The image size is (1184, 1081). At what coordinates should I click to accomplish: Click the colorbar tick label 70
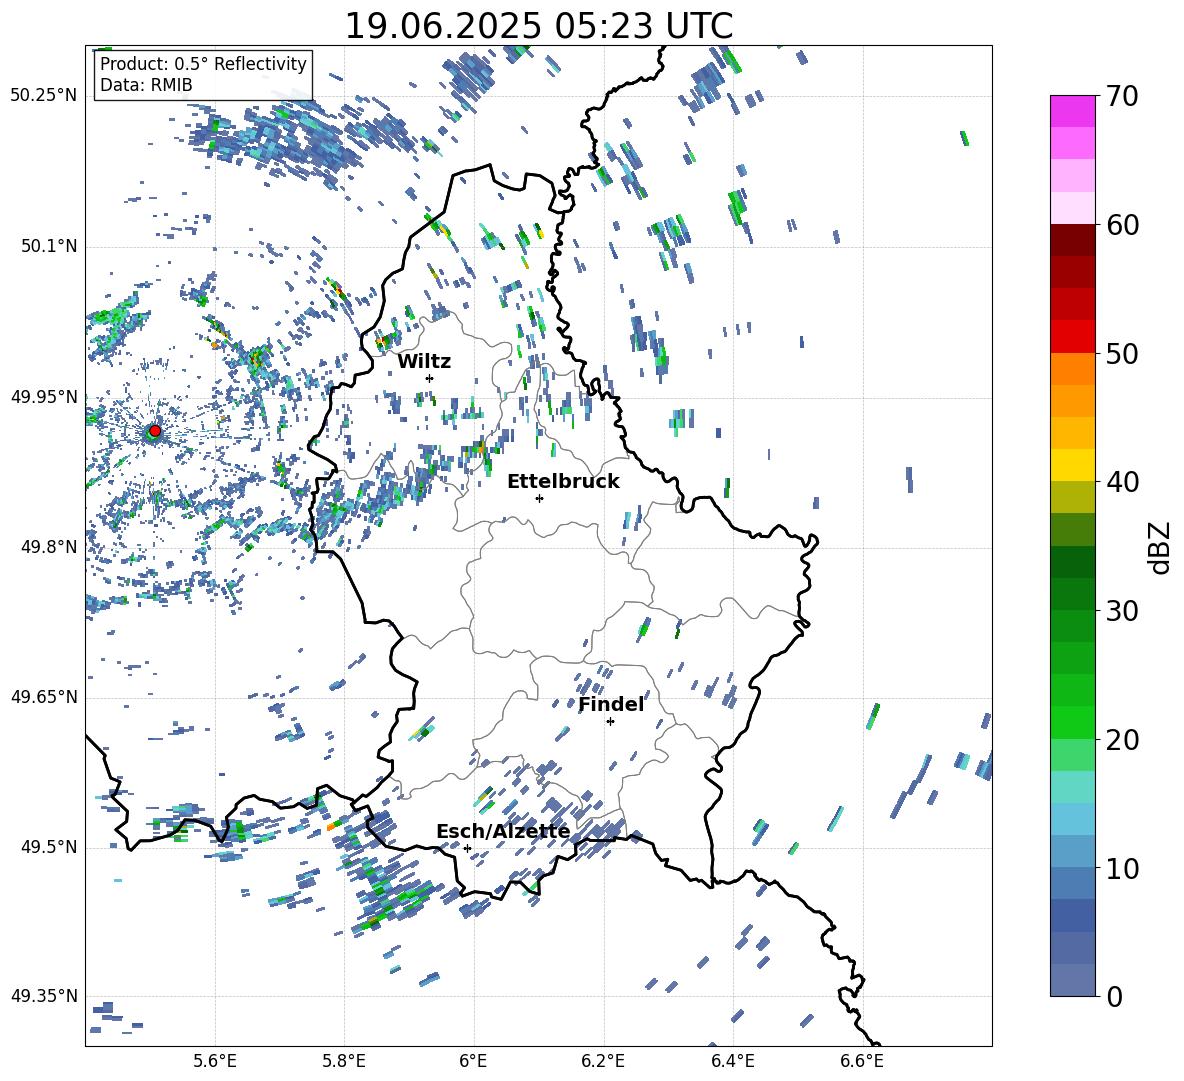1122,96
